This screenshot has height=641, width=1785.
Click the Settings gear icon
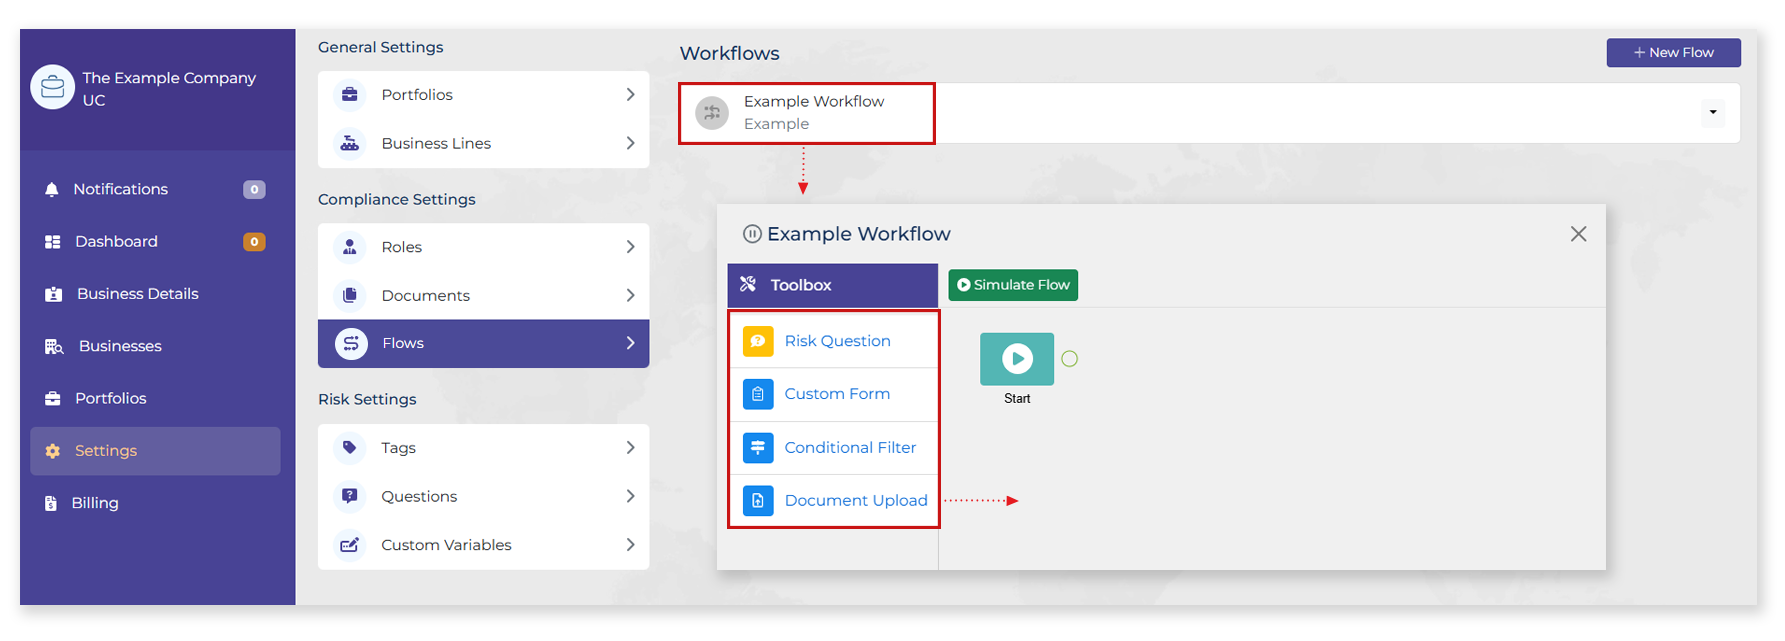click(53, 451)
